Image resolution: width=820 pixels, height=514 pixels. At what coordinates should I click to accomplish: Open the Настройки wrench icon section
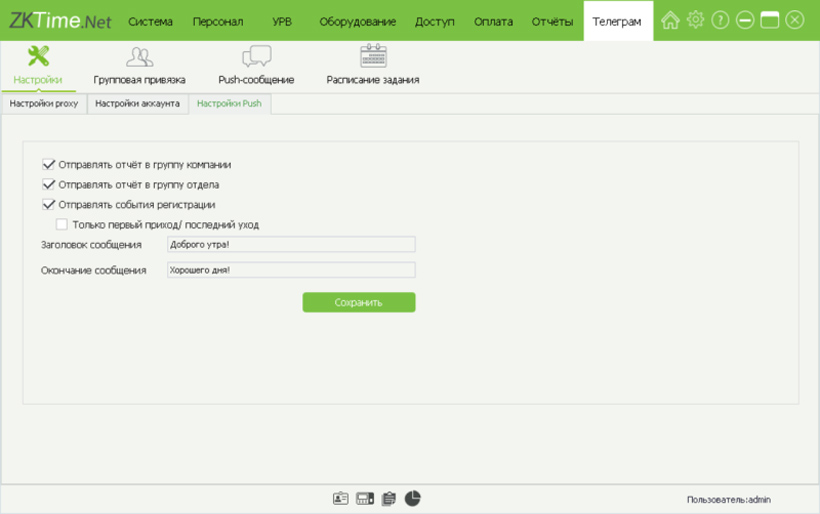pyautogui.click(x=38, y=57)
